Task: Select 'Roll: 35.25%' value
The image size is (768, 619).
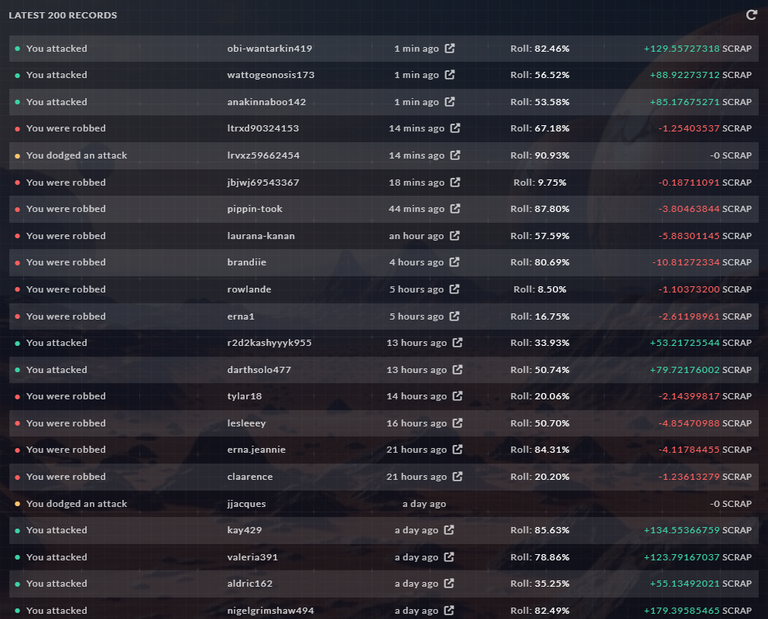Action: point(540,583)
